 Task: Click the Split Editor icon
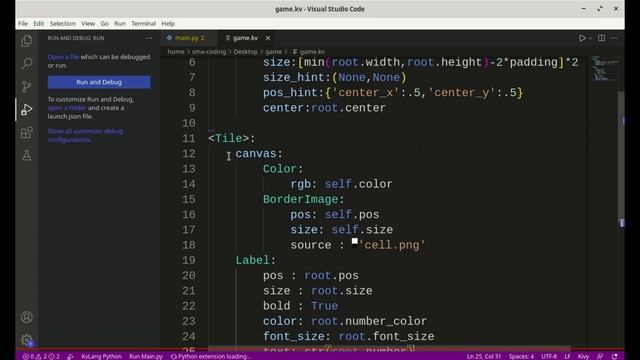601,38
